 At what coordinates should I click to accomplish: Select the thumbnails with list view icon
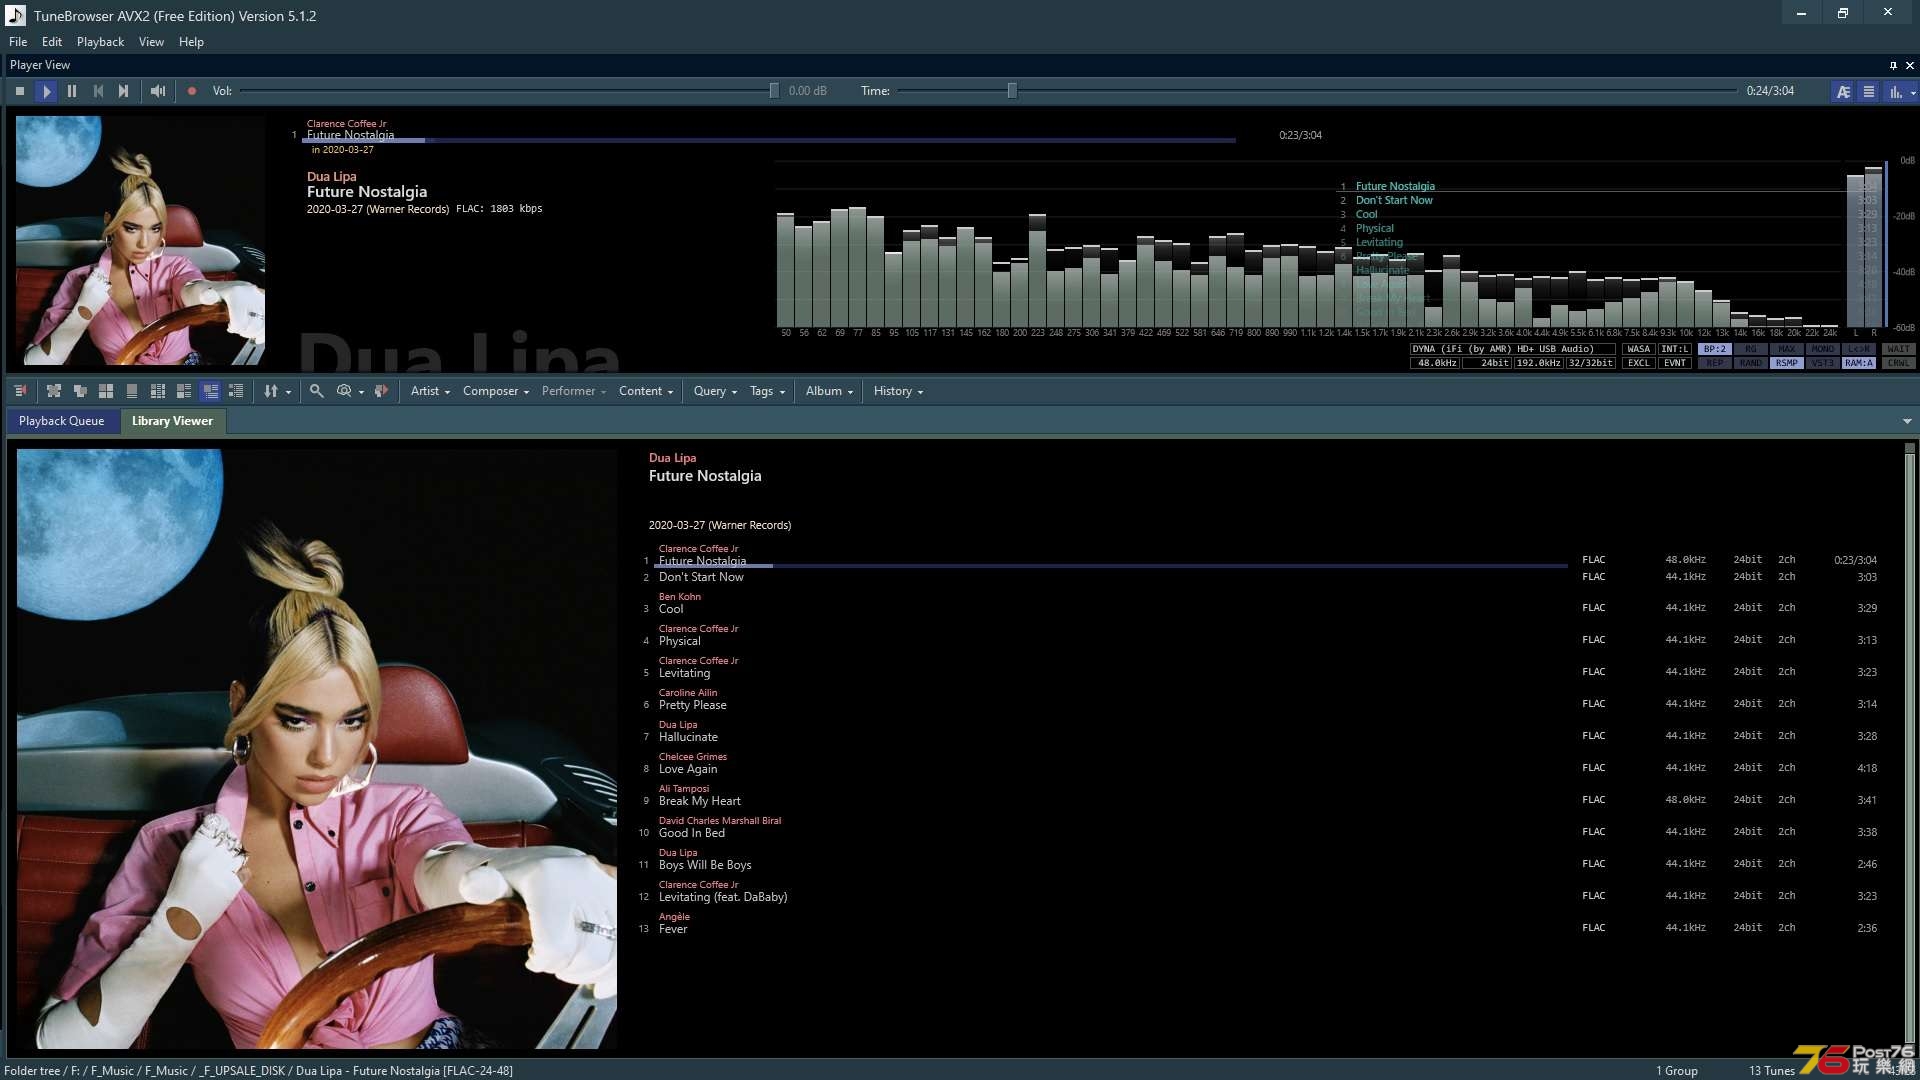click(184, 391)
